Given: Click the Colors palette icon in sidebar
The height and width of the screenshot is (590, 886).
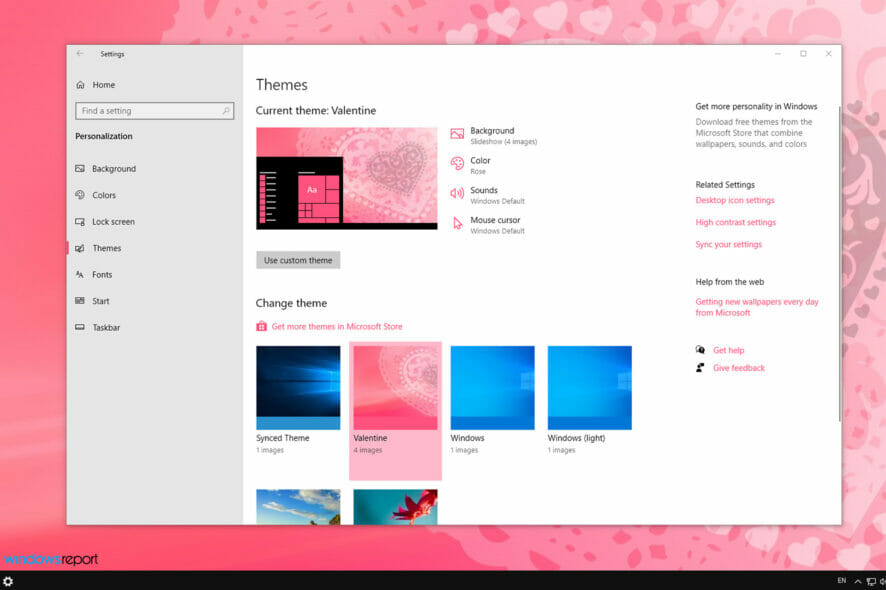Looking at the screenshot, I should tap(80, 195).
